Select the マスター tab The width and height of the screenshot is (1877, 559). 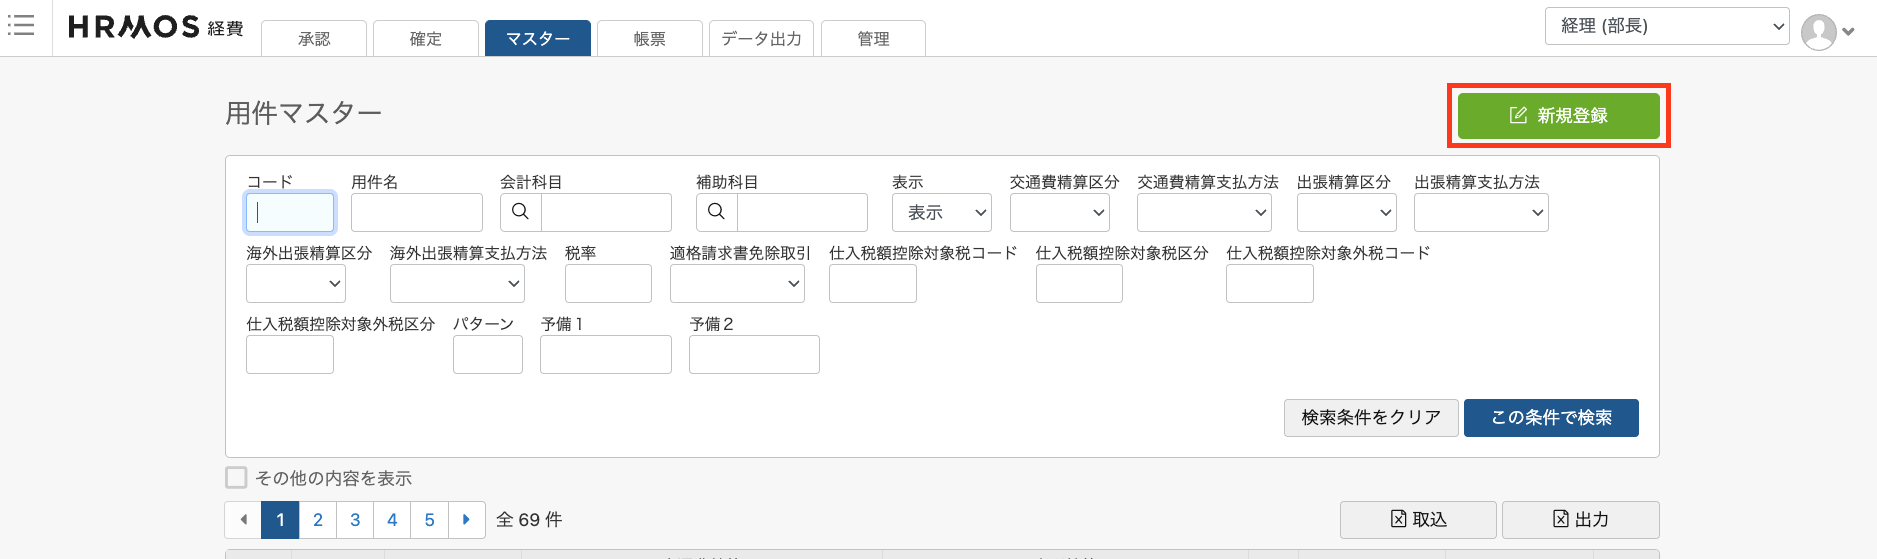tap(538, 38)
